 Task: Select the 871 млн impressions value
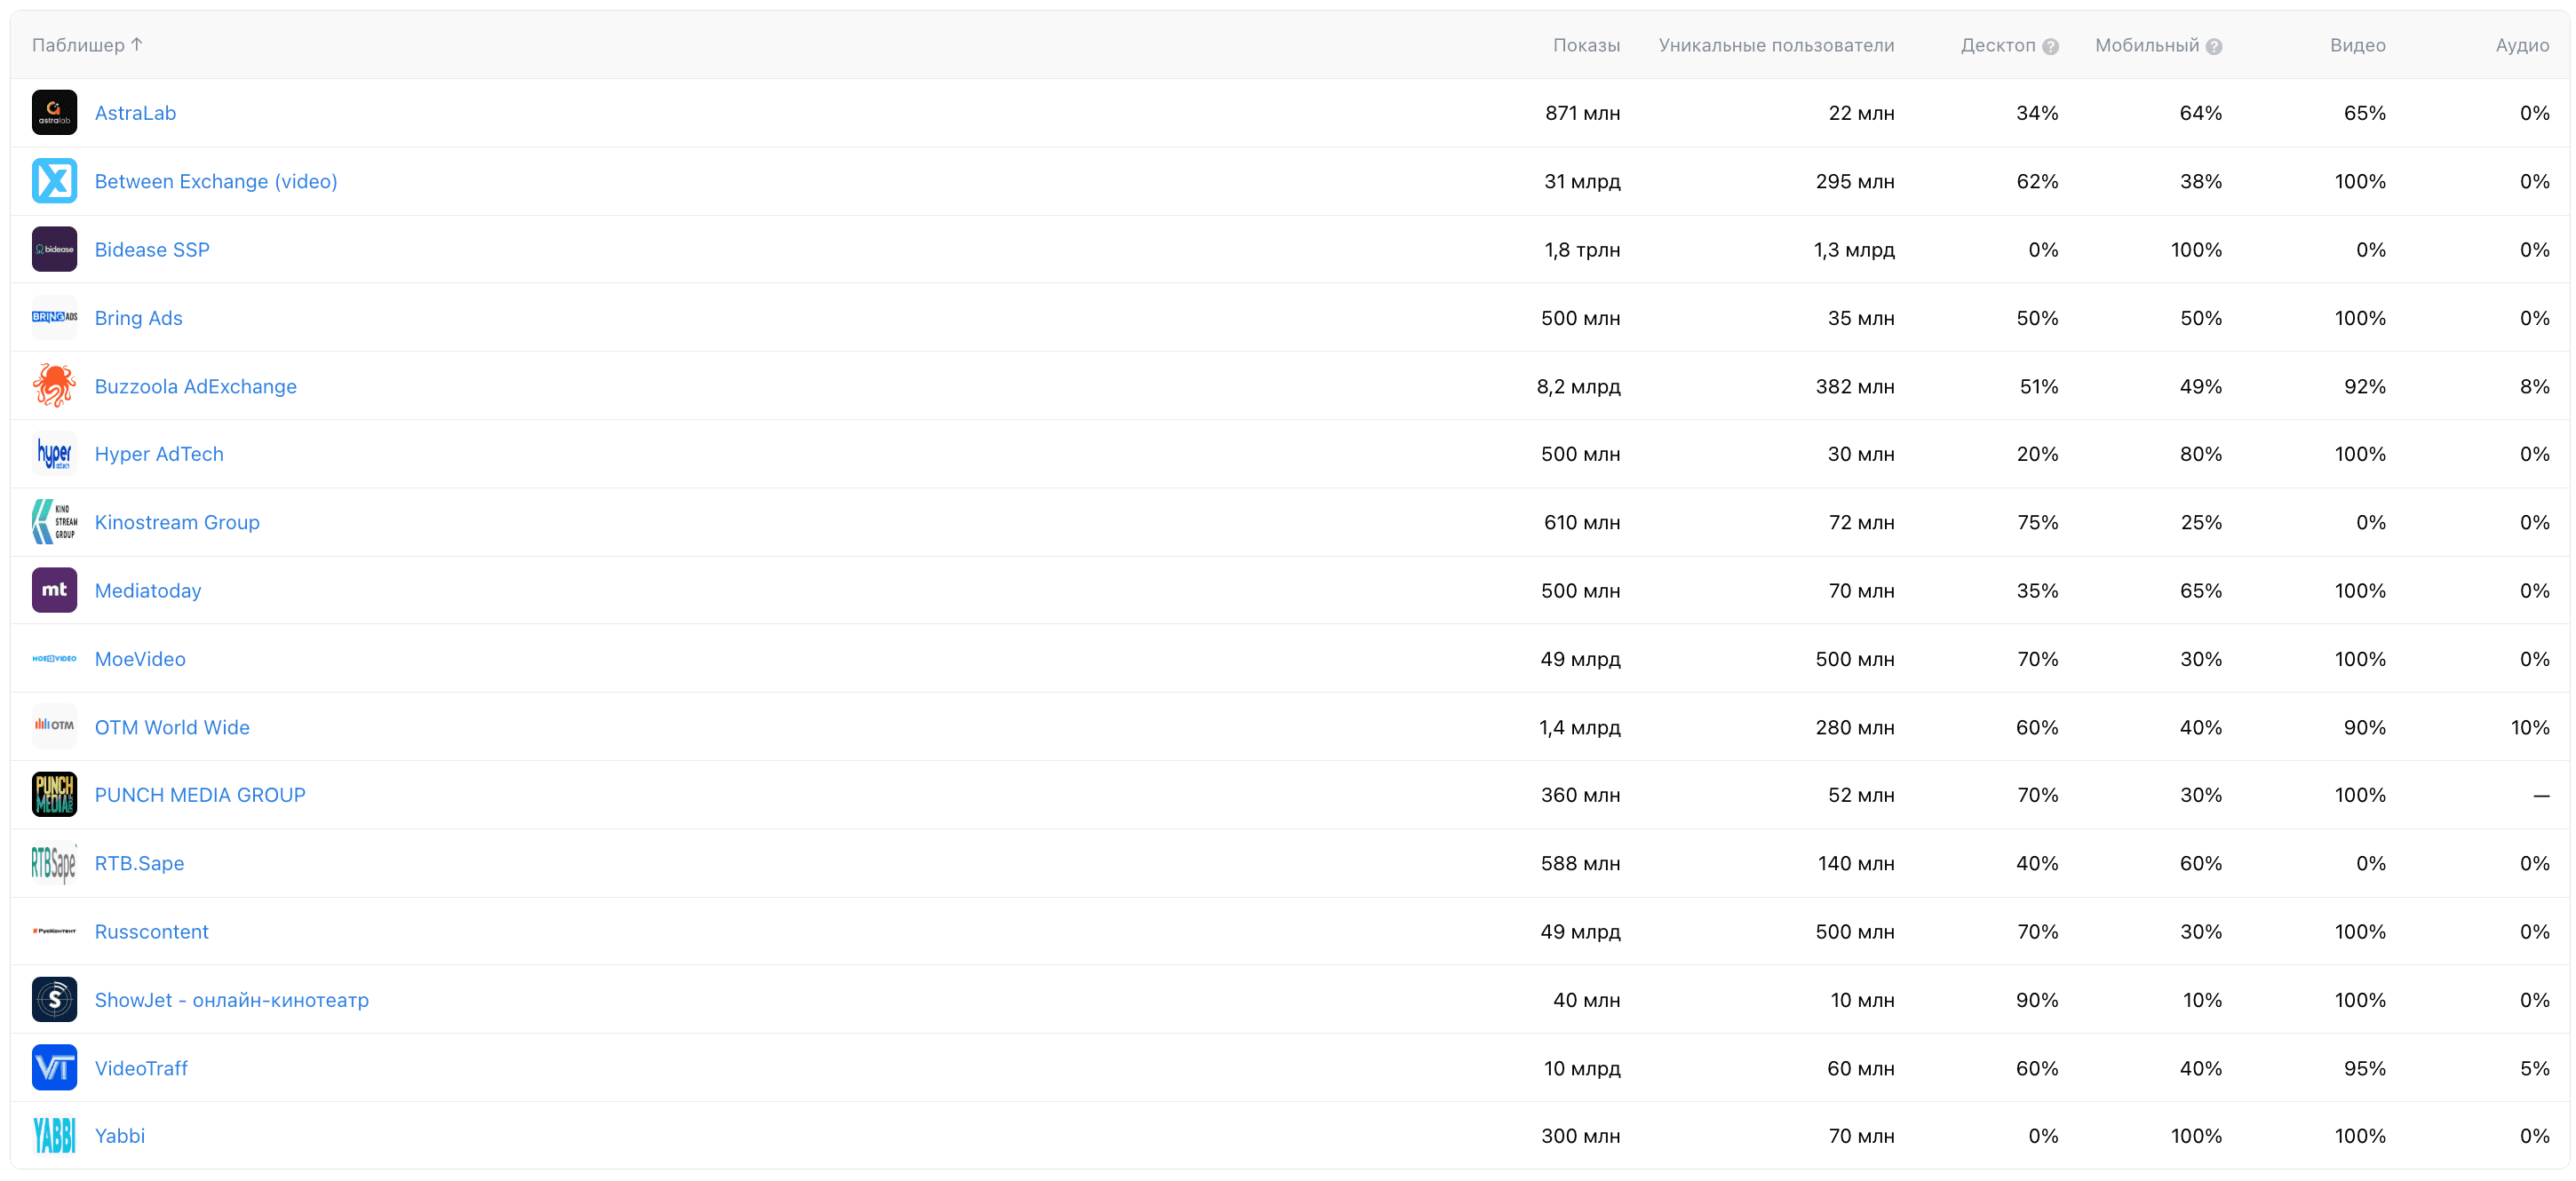(1582, 113)
